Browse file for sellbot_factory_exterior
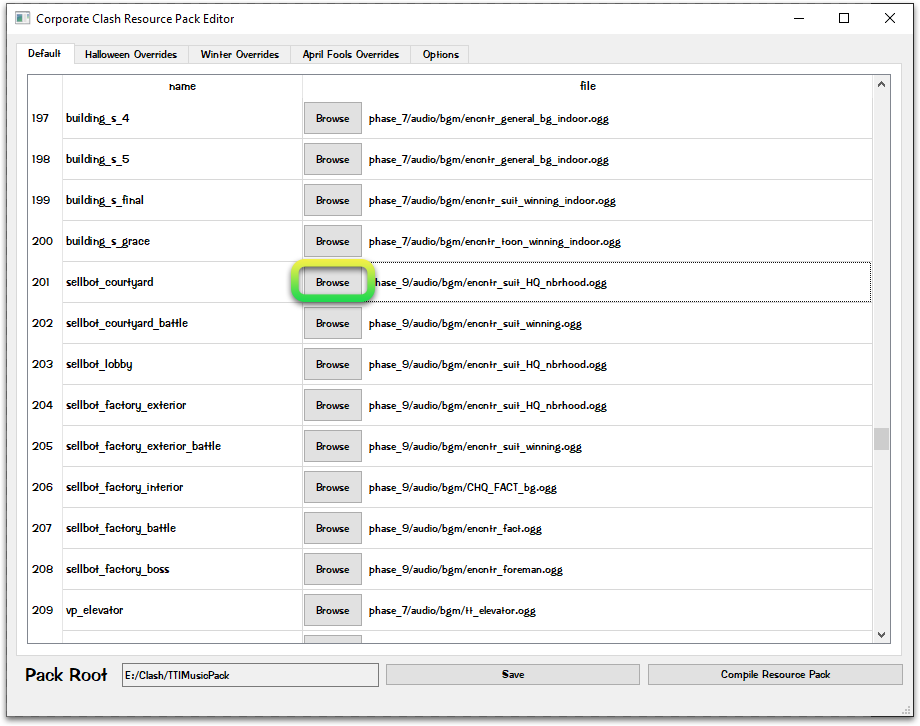920x726 pixels. [333, 406]
